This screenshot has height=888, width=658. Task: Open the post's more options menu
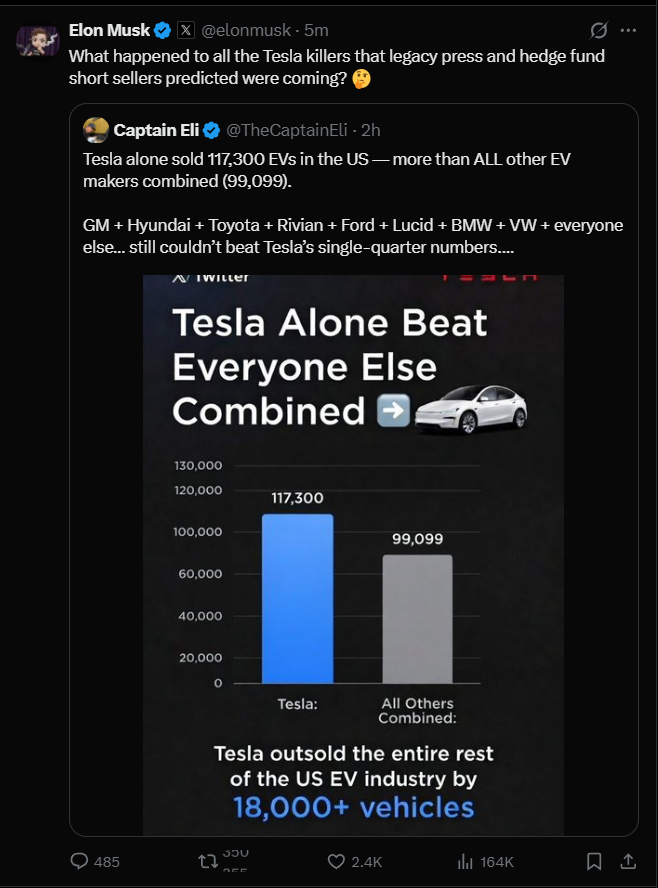pyautogui.click(x=629, y=30)
